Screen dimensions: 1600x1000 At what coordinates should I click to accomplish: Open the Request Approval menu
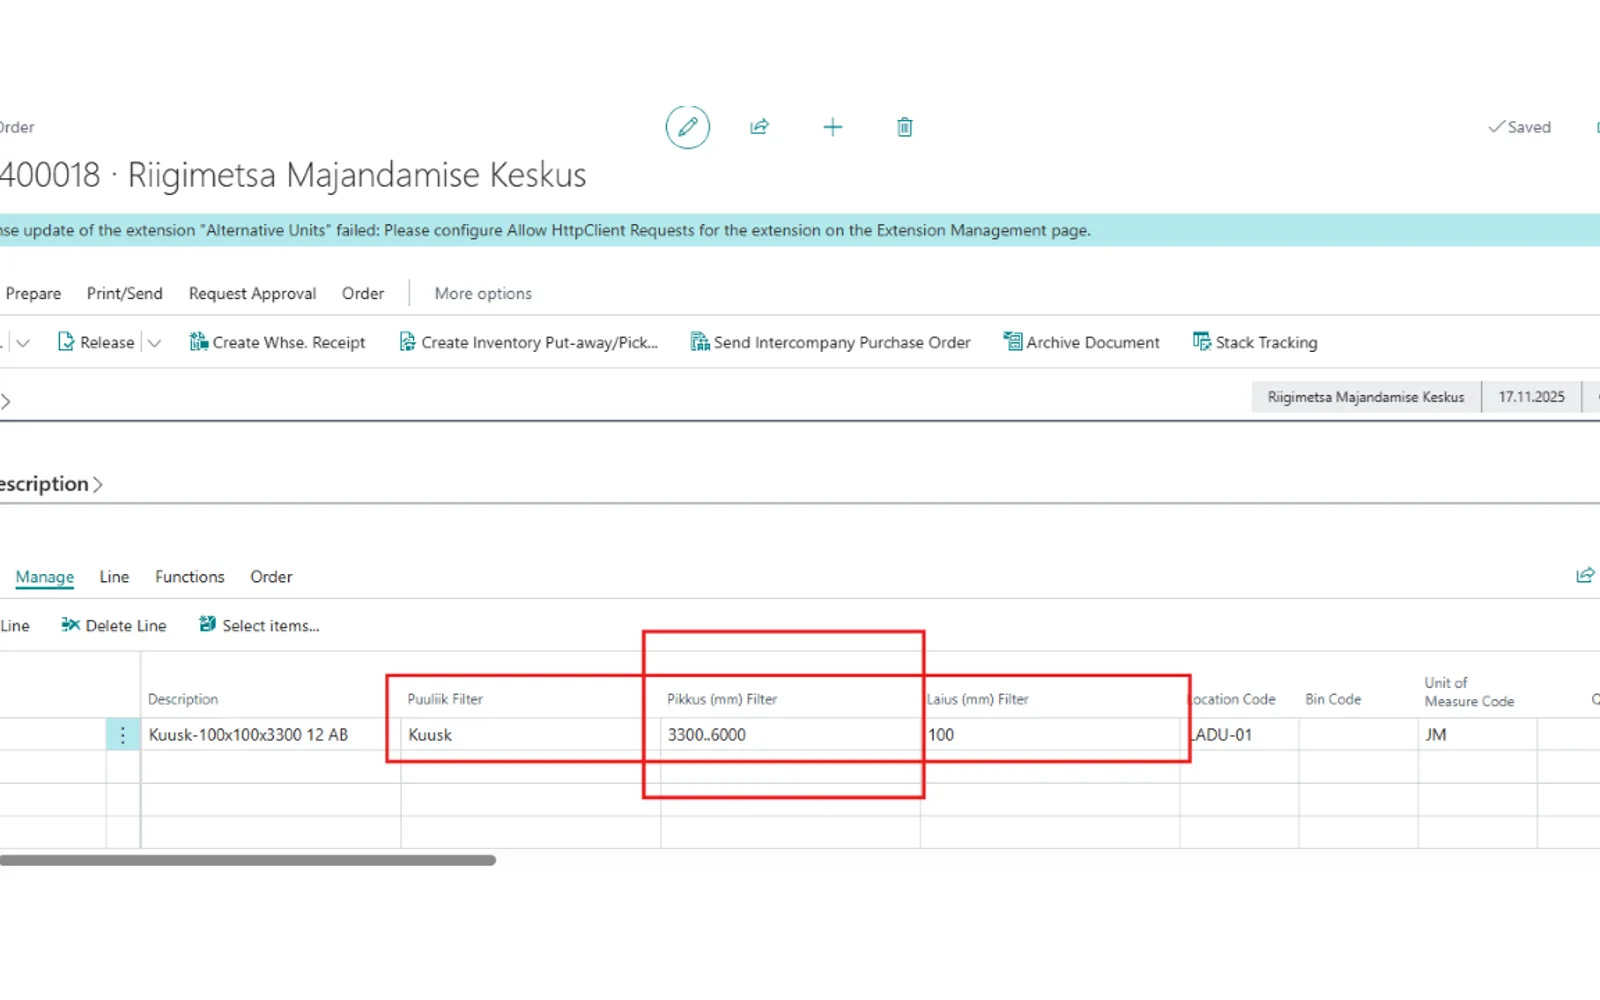pos(252,293)
